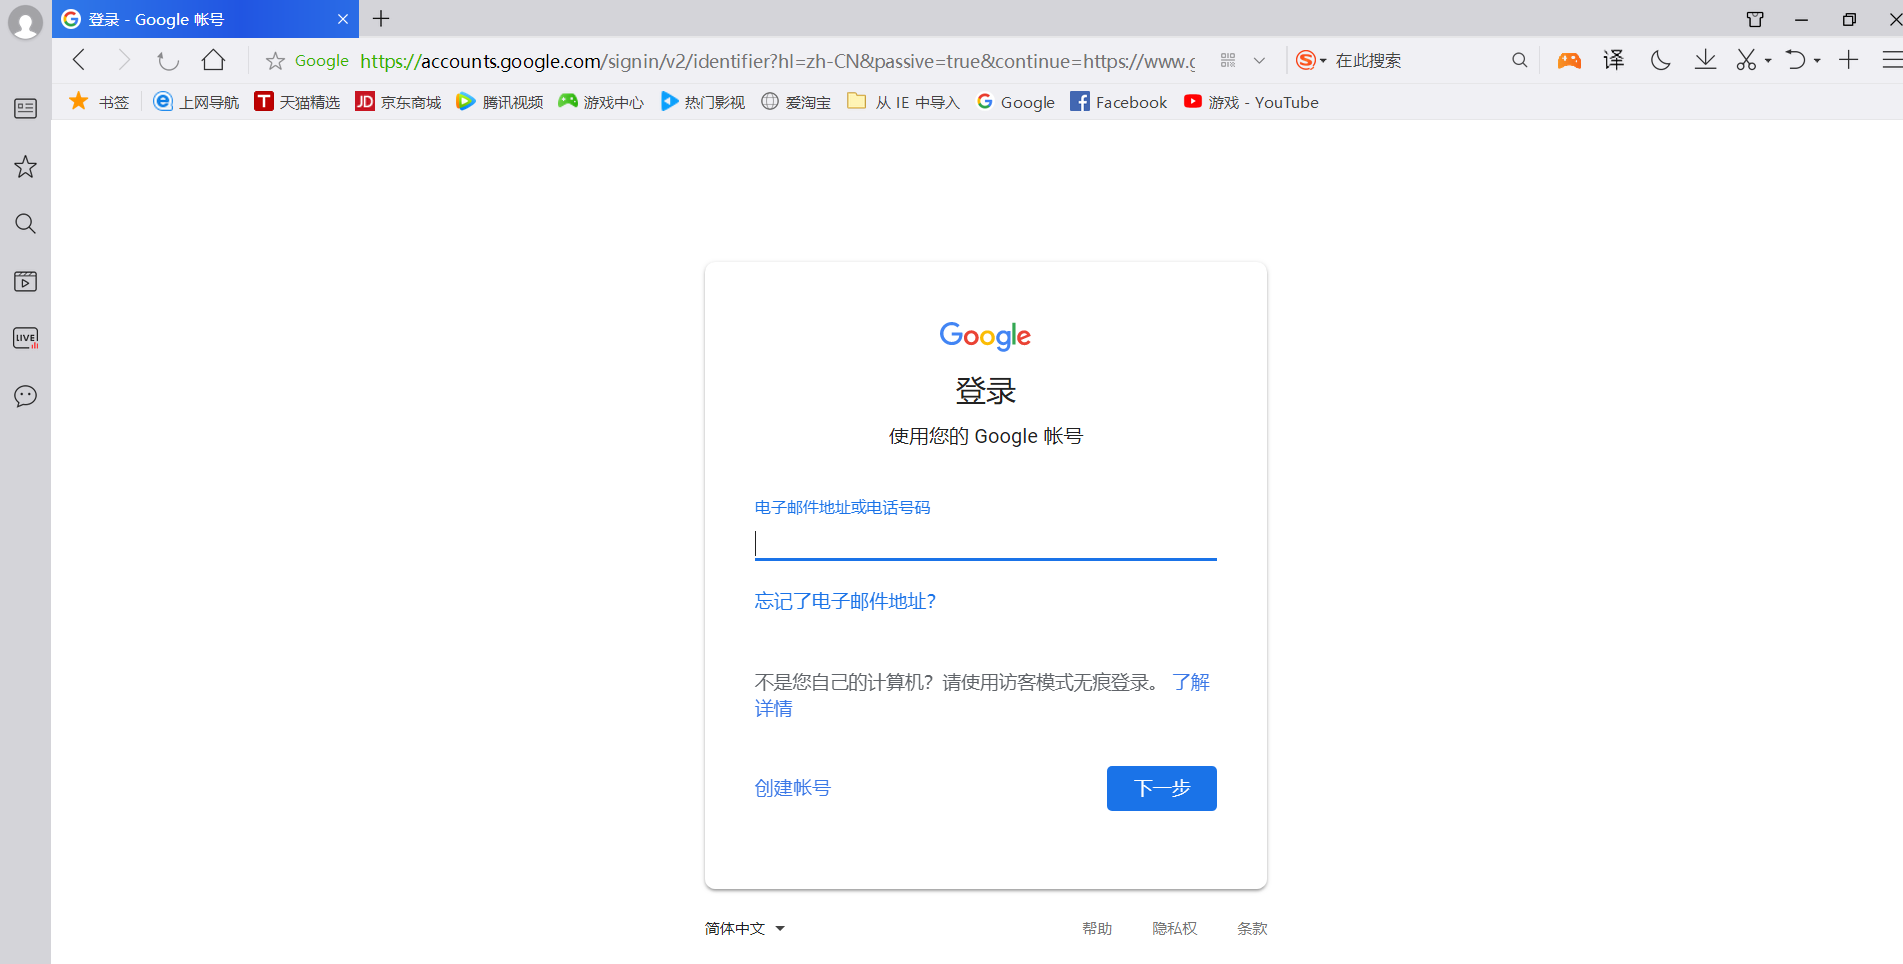Open the 游戏 - YouTube bookmark
Screen dimensions: 1903x964
tap(1251, 102)
